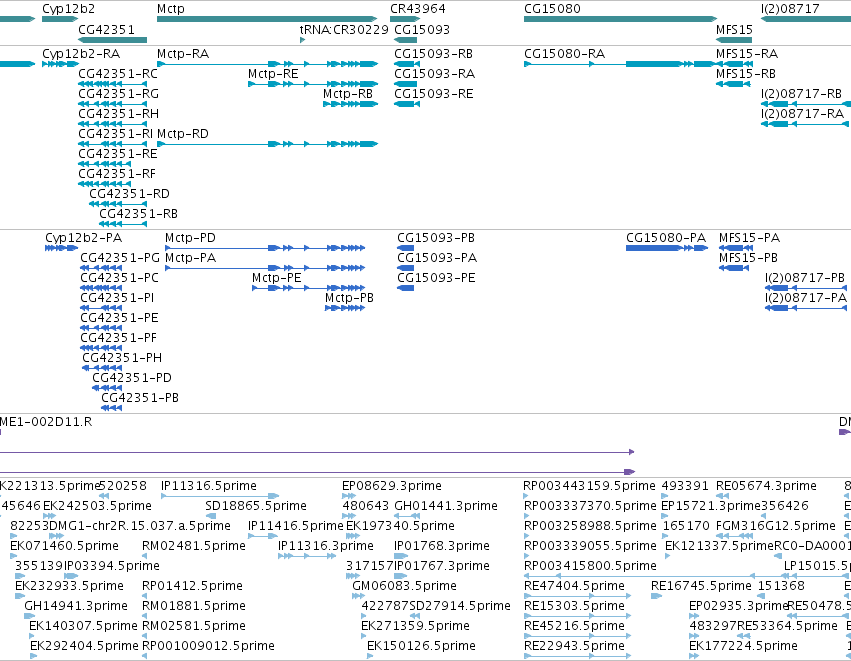Click the RP001009012.5prime EST label
851x661 pixels.
point(208,646)
